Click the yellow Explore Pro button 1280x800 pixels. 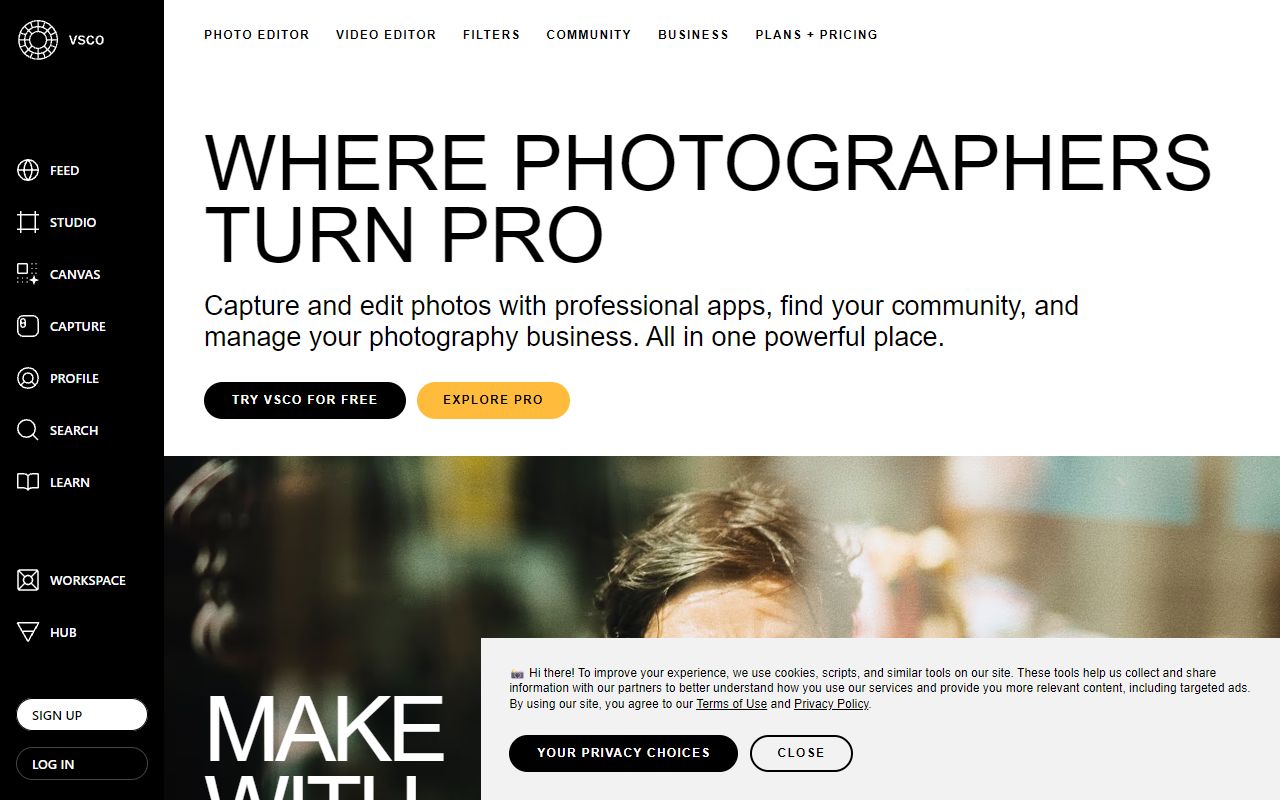[493, 400]
